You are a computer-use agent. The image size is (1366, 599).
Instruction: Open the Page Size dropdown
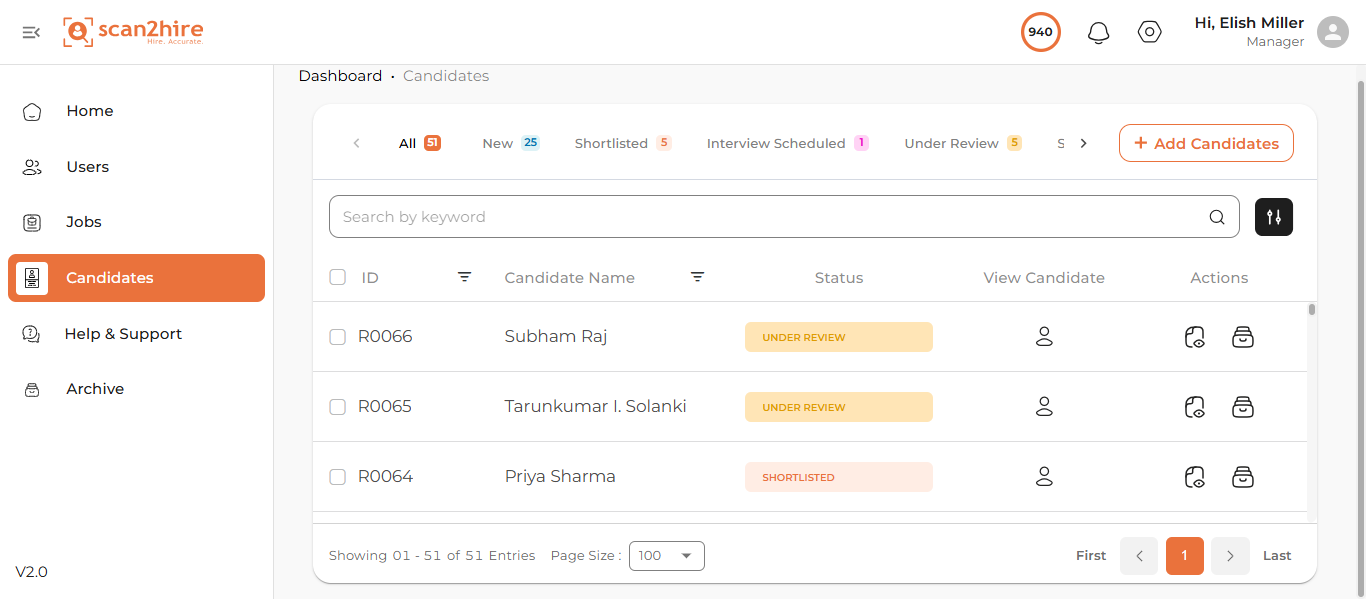pos(667,556)
